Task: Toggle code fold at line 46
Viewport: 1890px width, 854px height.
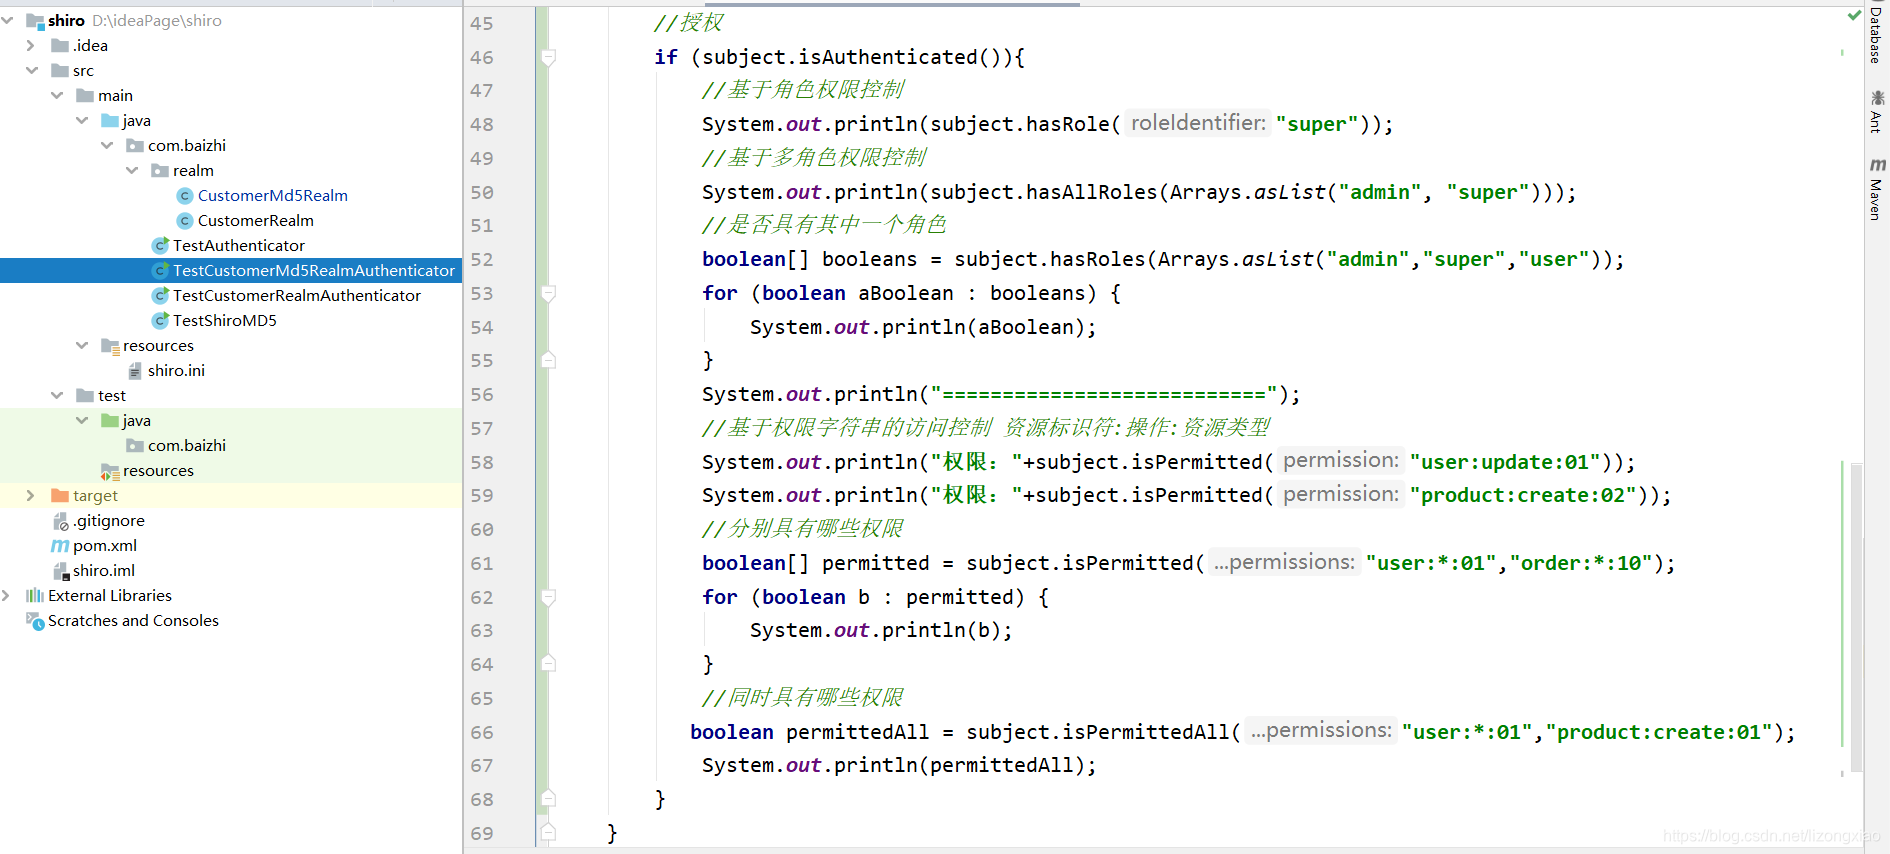Action: click(x=548, y=57)
